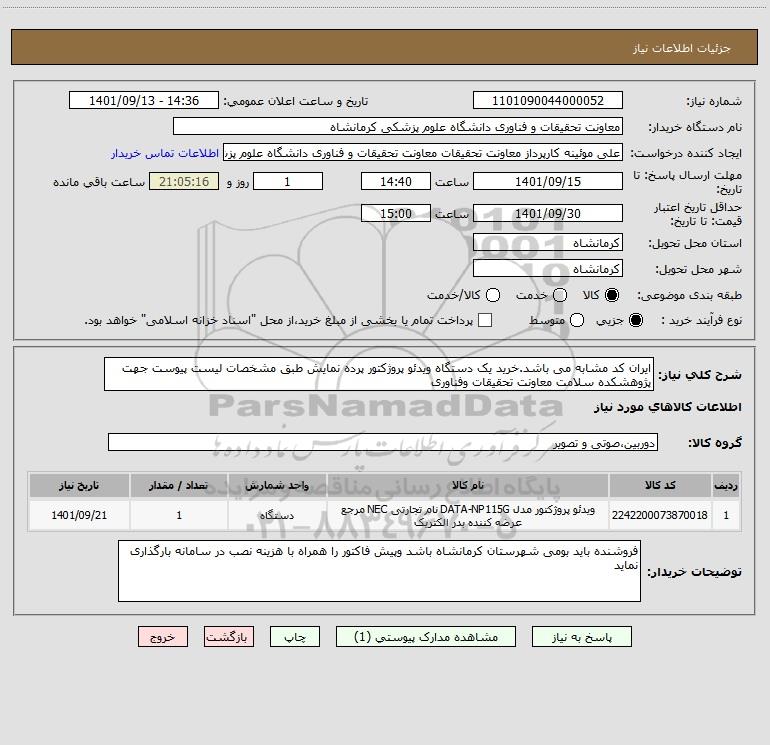Screen dimensions: 770x745
Task: Click the چاپ print button
Action: tap(295, 636)
